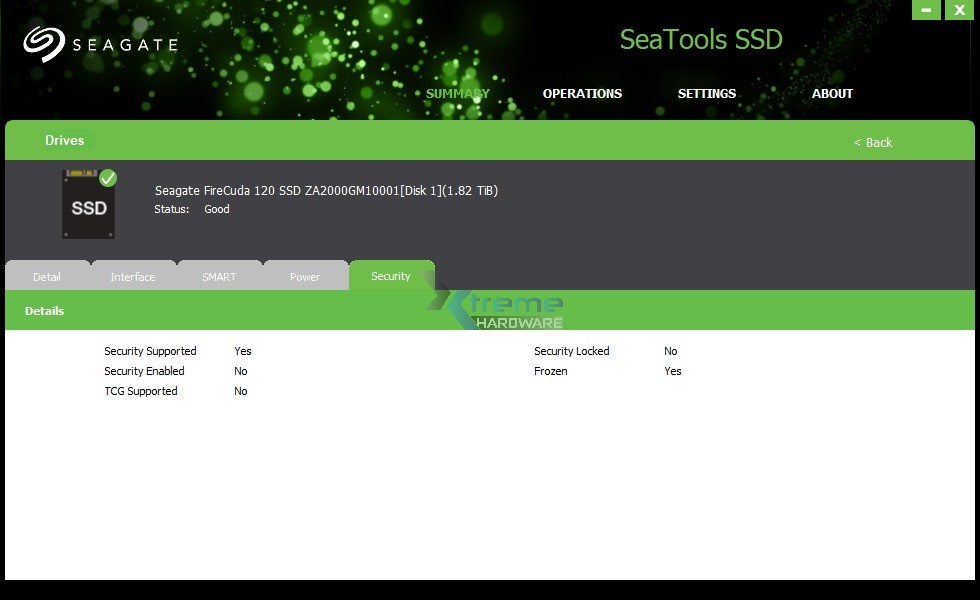Open the Detail tab
This screenshot has width=980, height=600.
coord(46,276)
